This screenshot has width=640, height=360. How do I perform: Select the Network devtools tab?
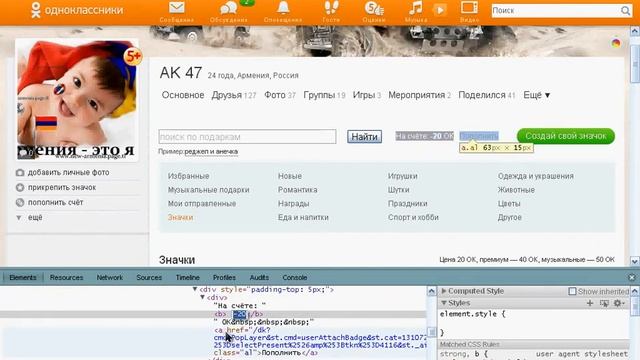(x=109, y=278)
